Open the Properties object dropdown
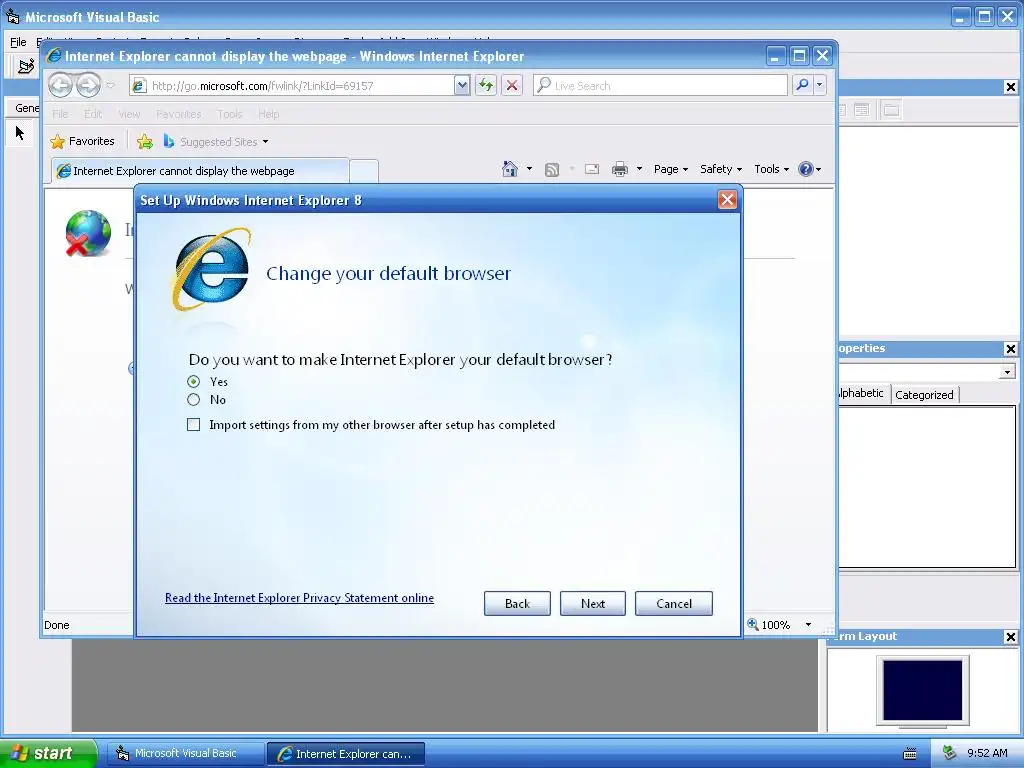Image resolution: width=1024 pixels, height=768 pixels. pos(1007,372)
